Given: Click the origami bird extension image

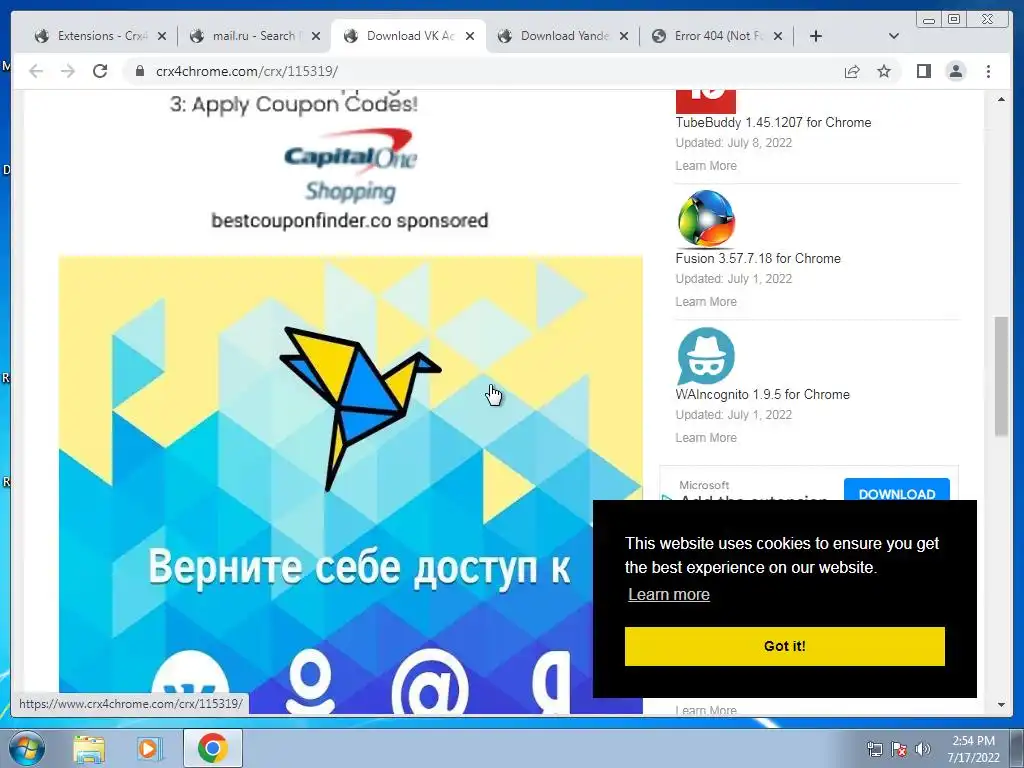Looking at the screenshot, I should pos(360,408).
